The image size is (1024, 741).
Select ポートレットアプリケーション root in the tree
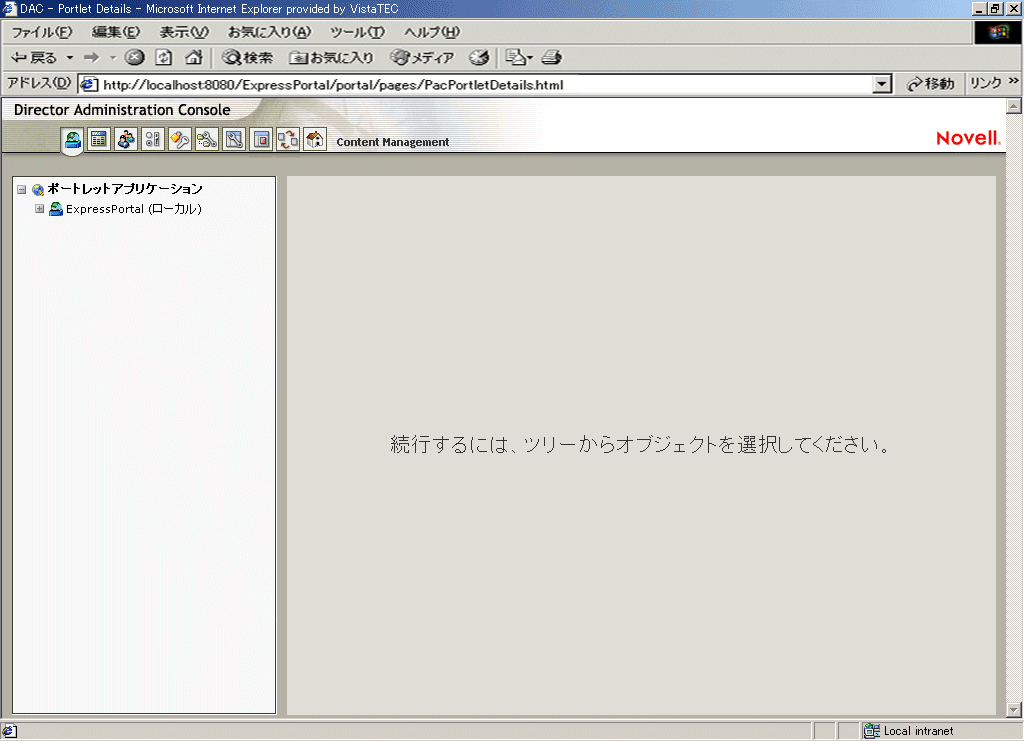pyautogui.click(x=125, y=189)
